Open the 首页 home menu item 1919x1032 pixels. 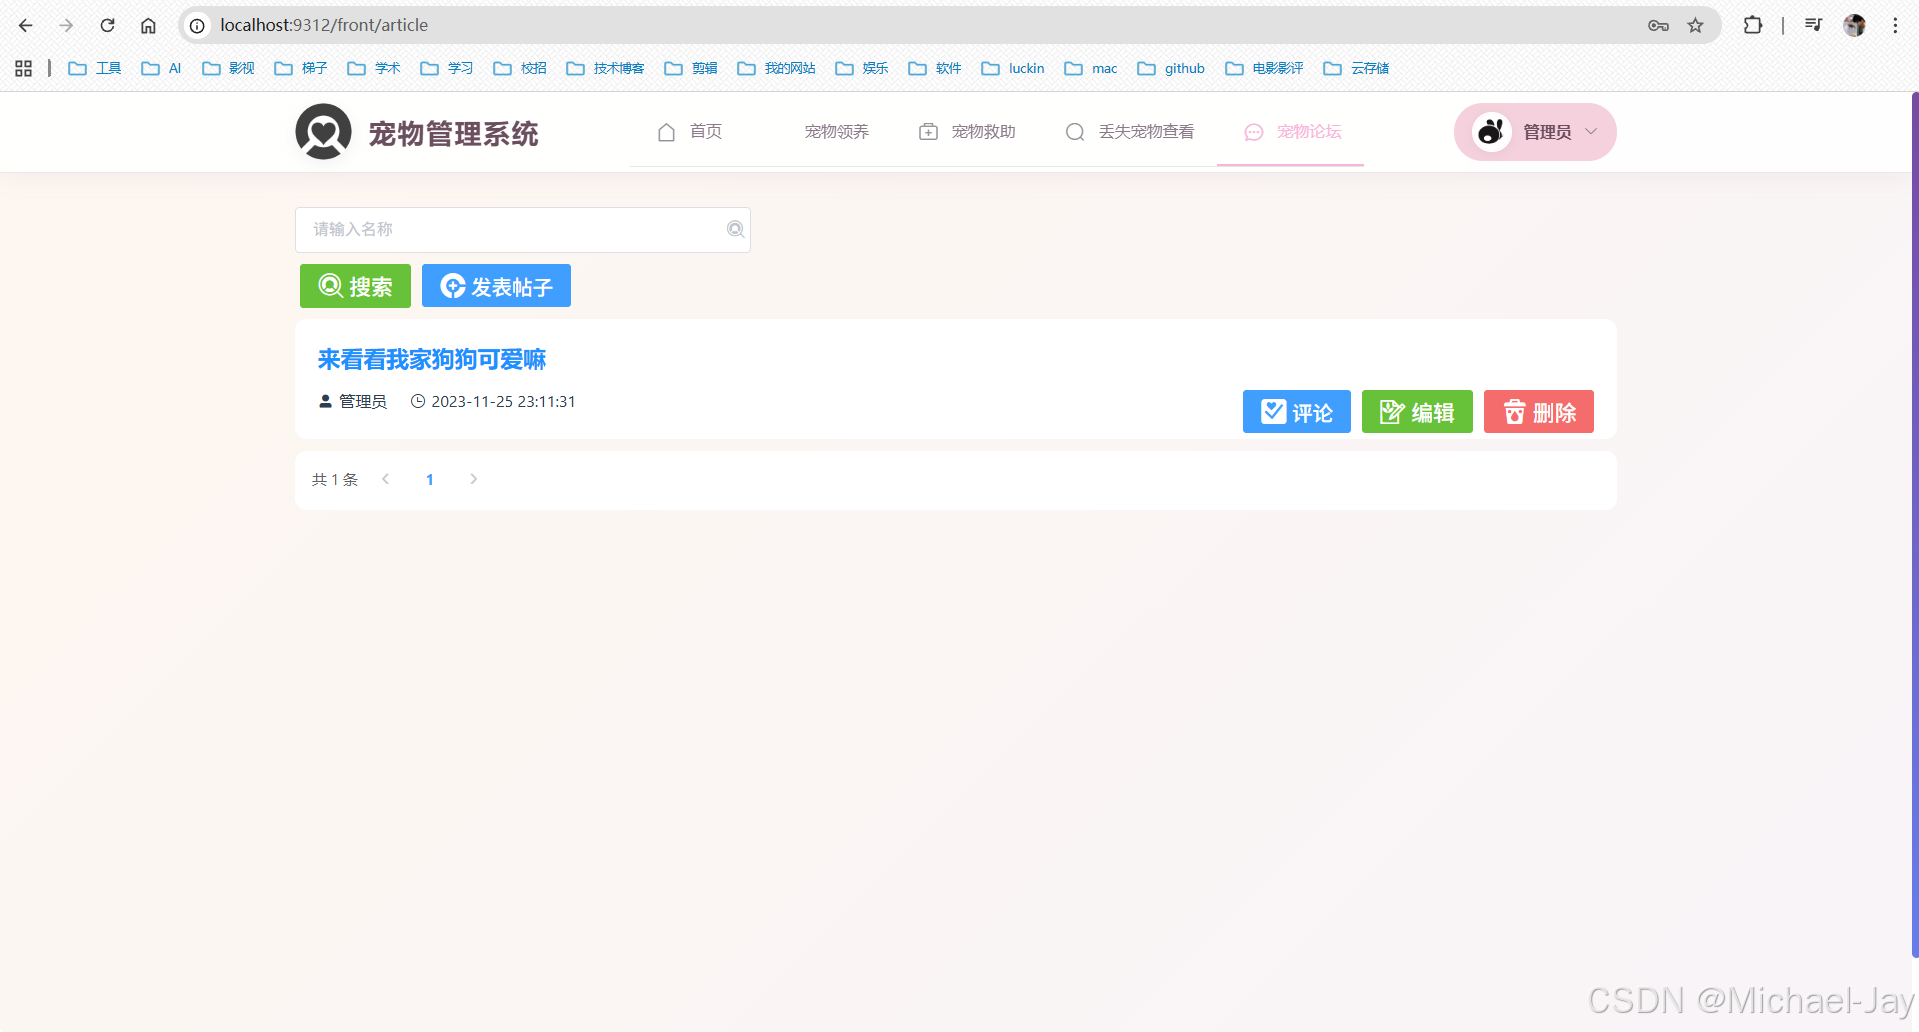point(690,132)
